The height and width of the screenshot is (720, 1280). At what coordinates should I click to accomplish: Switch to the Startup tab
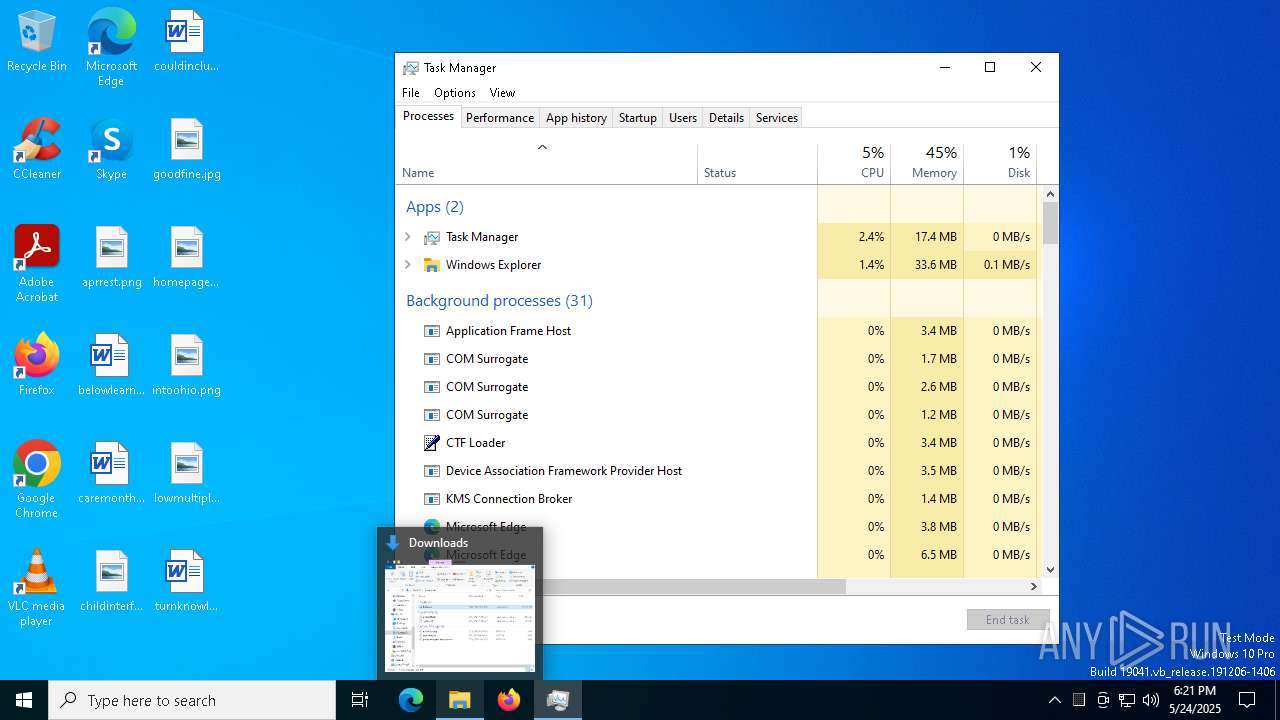[637, 118]
